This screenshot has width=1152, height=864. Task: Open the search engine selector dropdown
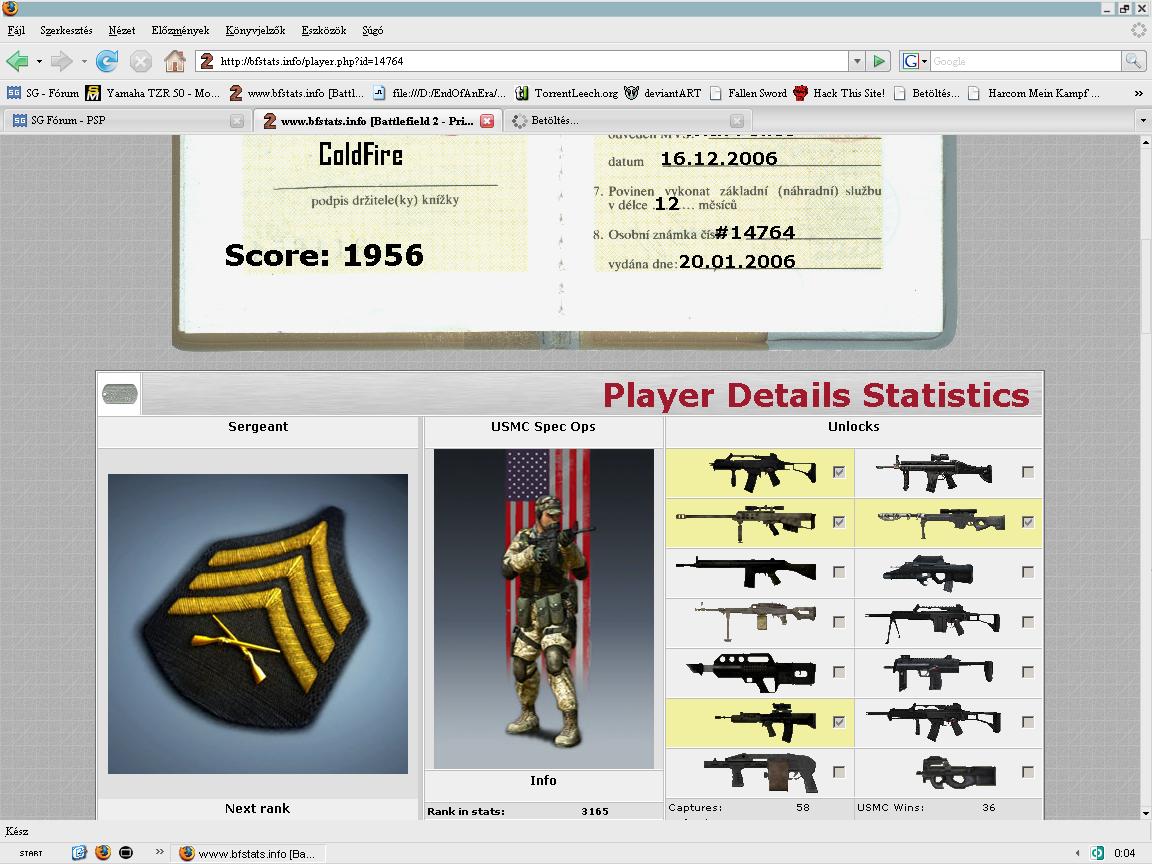[913, 61]
